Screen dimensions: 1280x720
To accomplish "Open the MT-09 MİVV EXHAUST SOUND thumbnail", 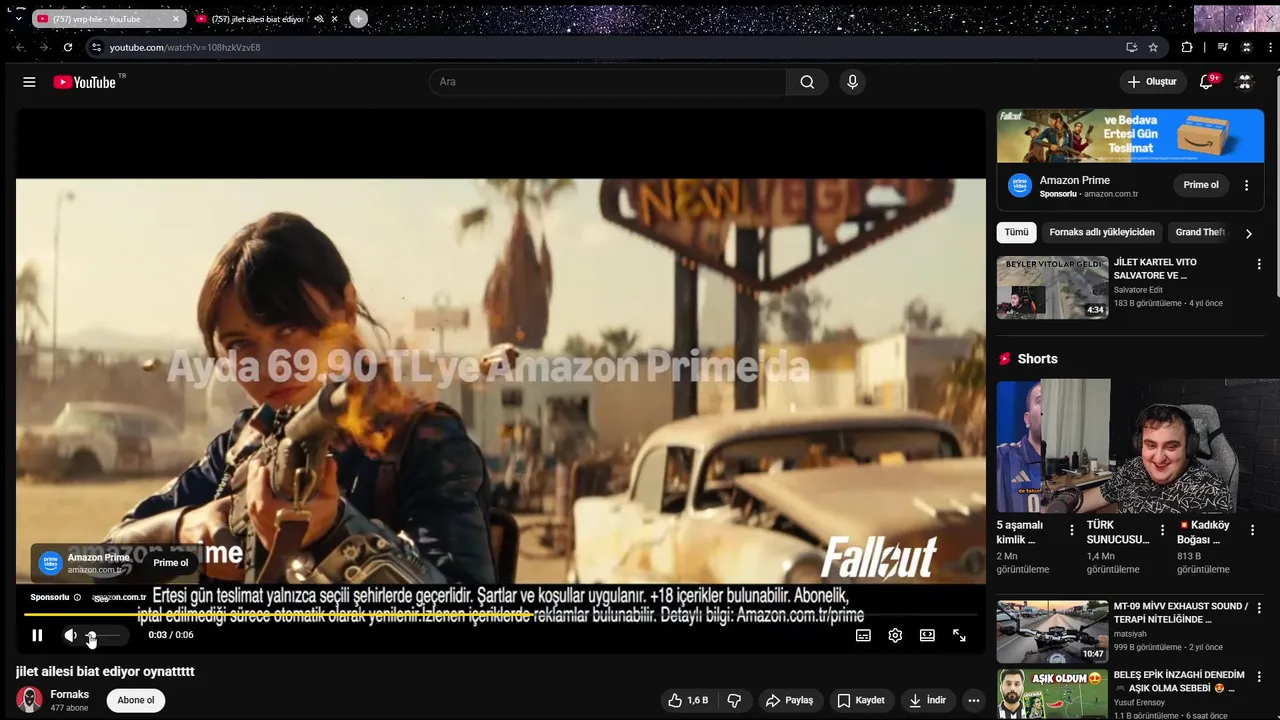I will click(1052, 631).
